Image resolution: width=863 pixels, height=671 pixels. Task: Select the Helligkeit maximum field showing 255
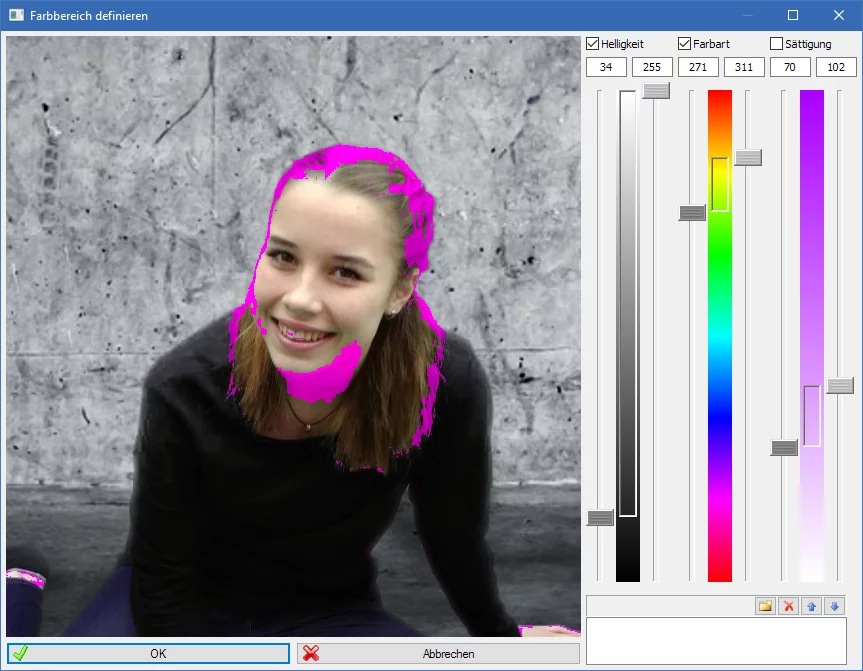coord(652,67)
